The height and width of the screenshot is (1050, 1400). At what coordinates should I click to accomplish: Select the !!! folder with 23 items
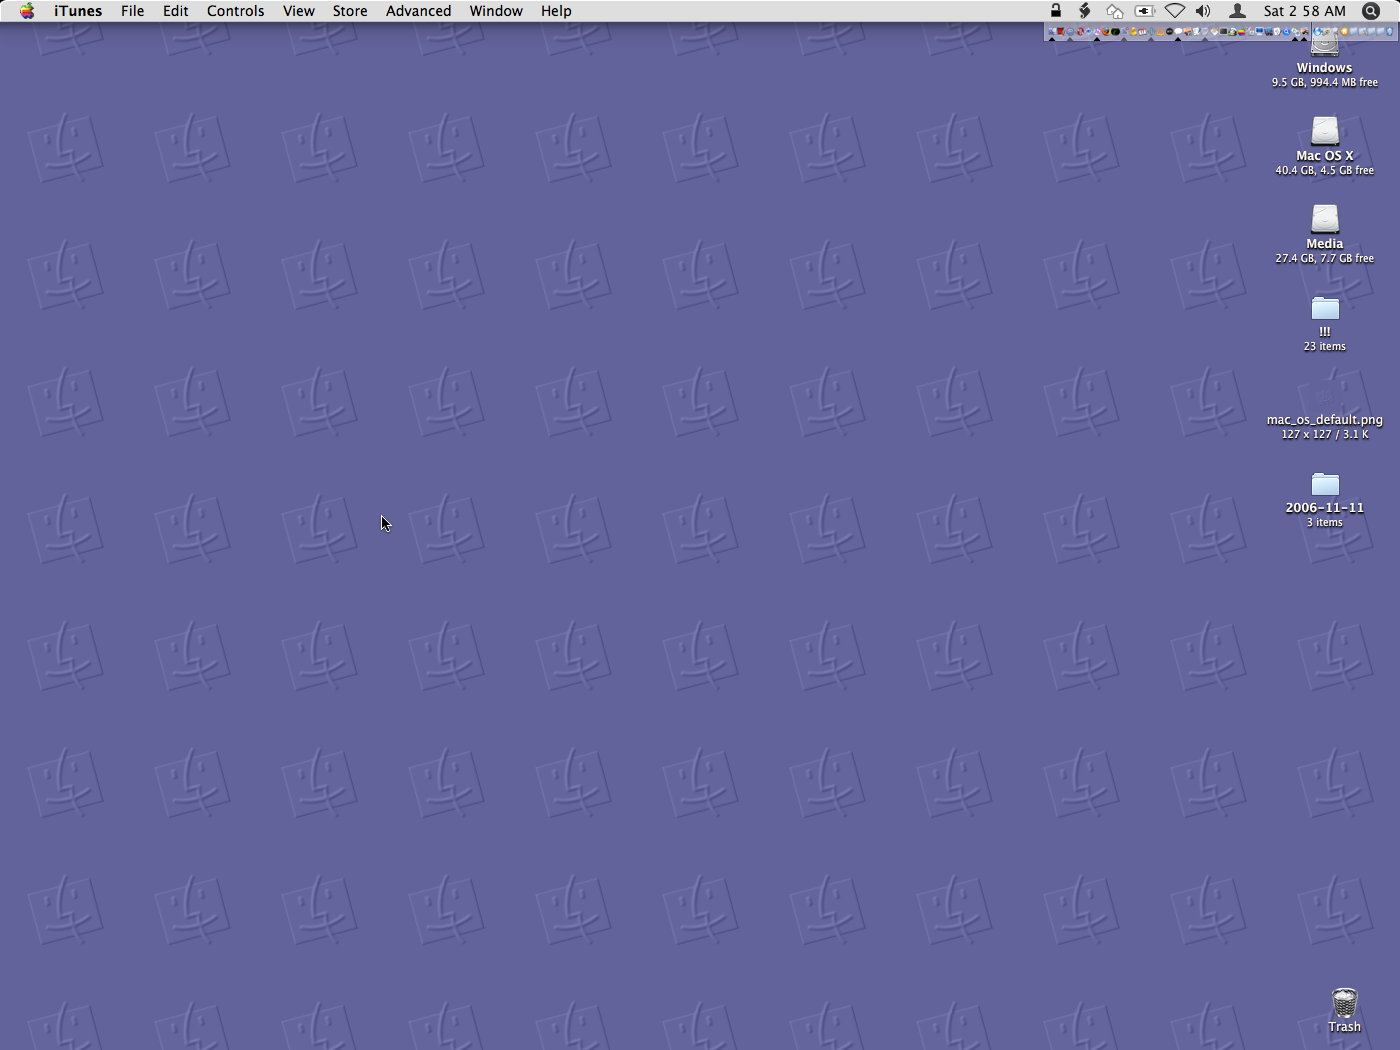click(x=1325, y=308)
